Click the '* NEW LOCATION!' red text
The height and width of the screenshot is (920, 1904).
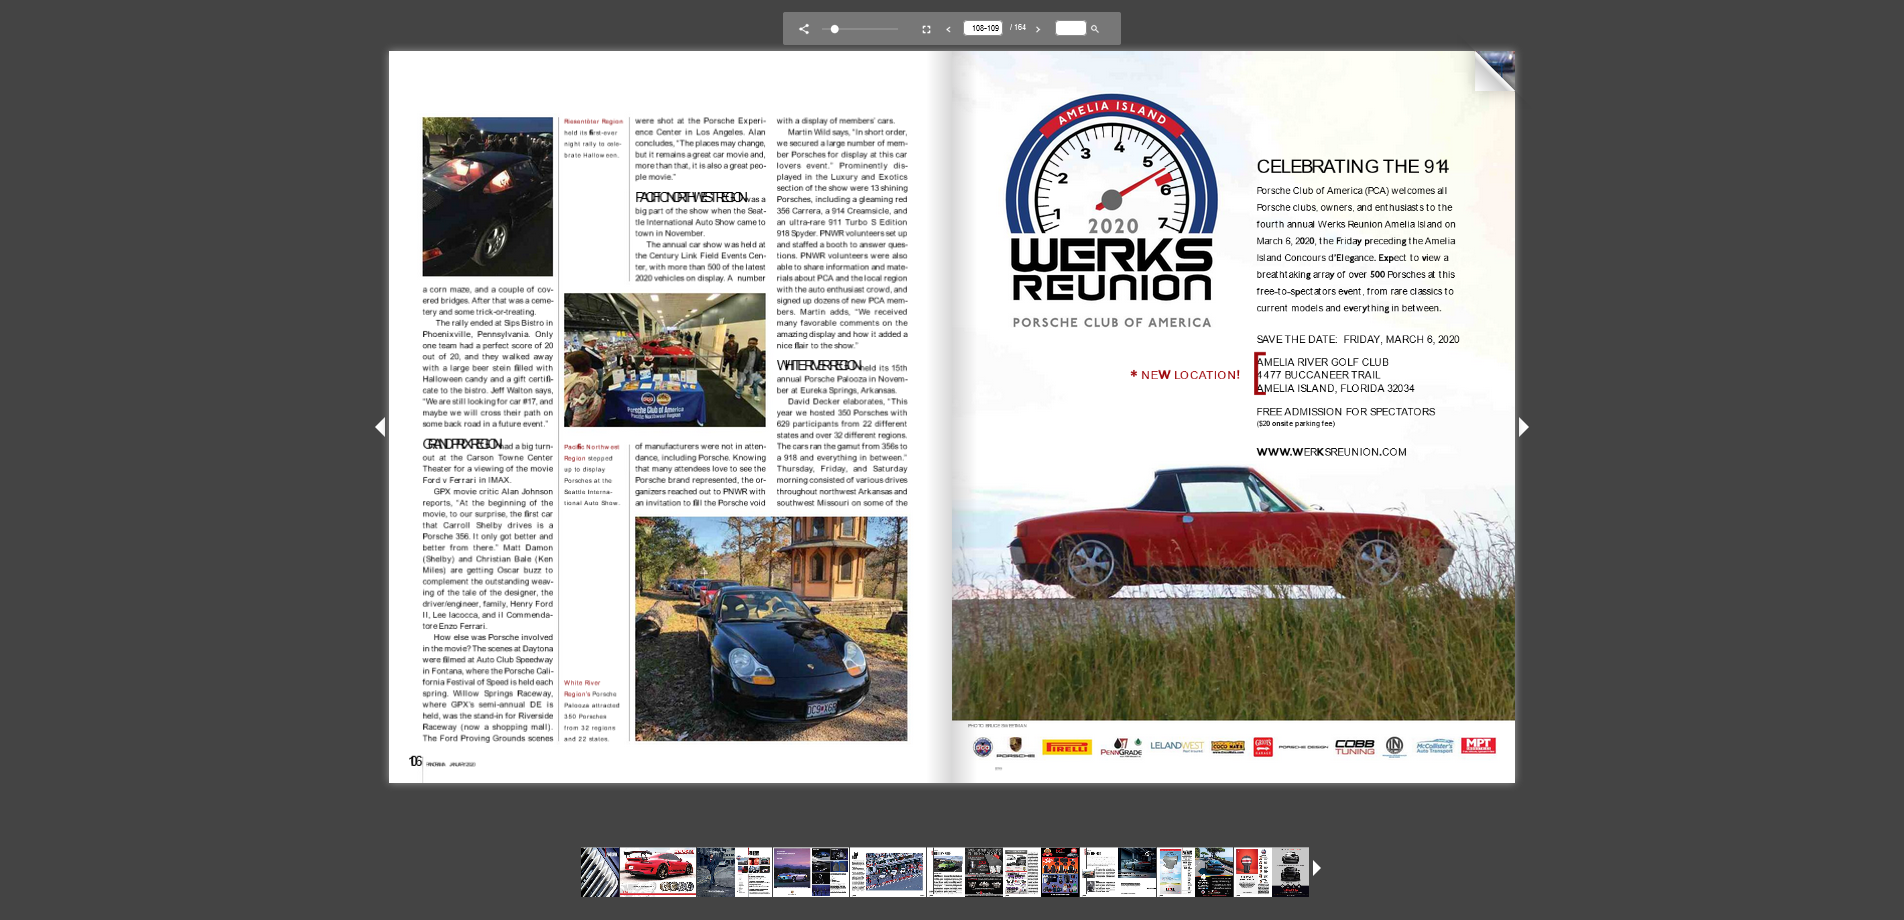1185,375
